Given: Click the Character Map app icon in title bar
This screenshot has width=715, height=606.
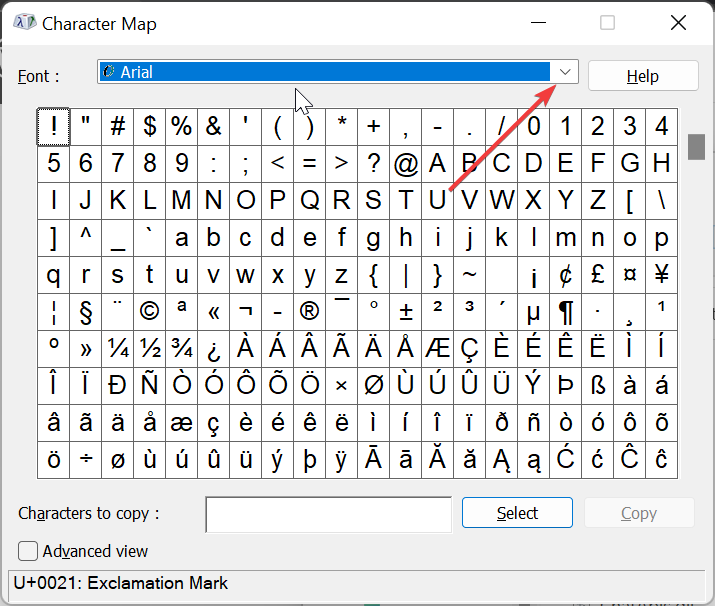Looking at the screenshot, I should [x=25, y=22].
